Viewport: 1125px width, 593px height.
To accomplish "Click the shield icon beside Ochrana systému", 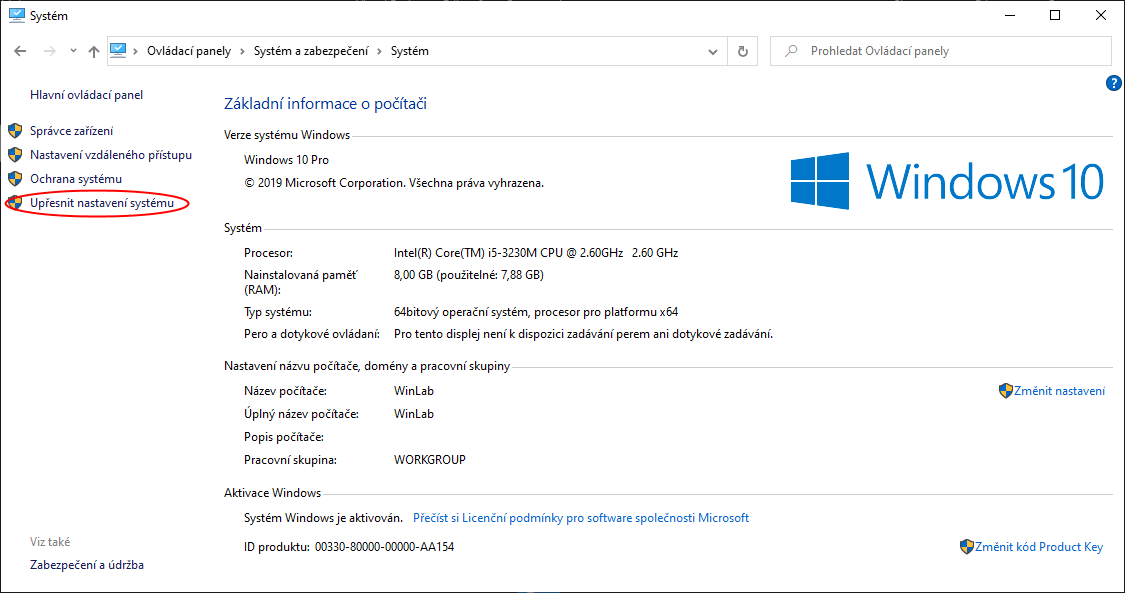I will [x=15, y=179].
